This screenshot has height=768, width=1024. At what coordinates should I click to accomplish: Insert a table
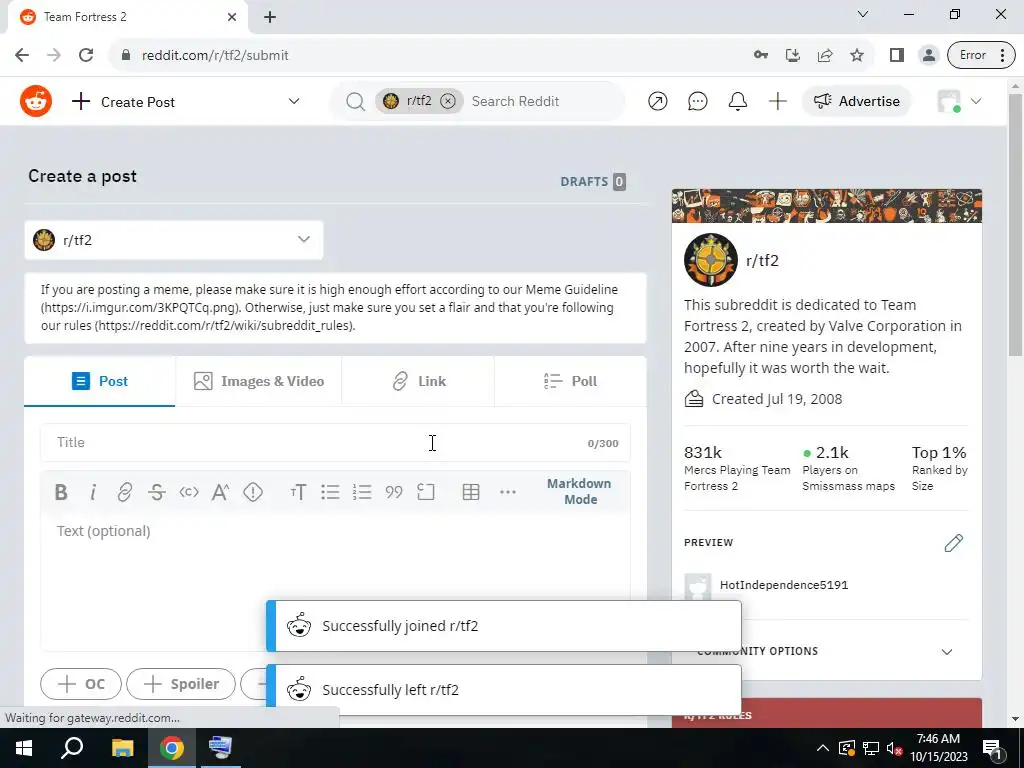click(x=471, y=492)
